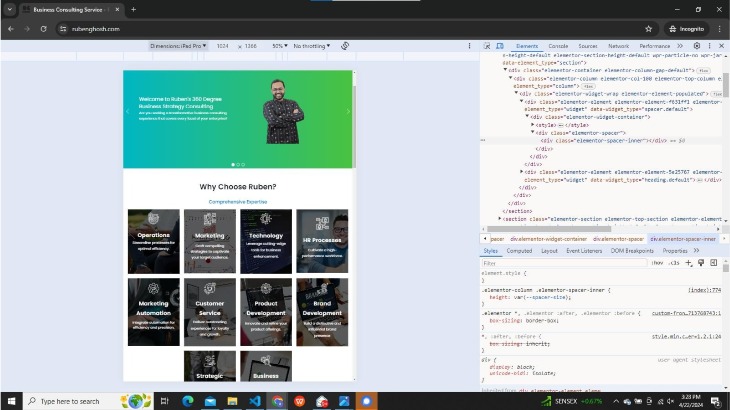Click div.elementor-spacer-inner breadcrumb
The image size is (730, 410).
[x=683, y=239]
